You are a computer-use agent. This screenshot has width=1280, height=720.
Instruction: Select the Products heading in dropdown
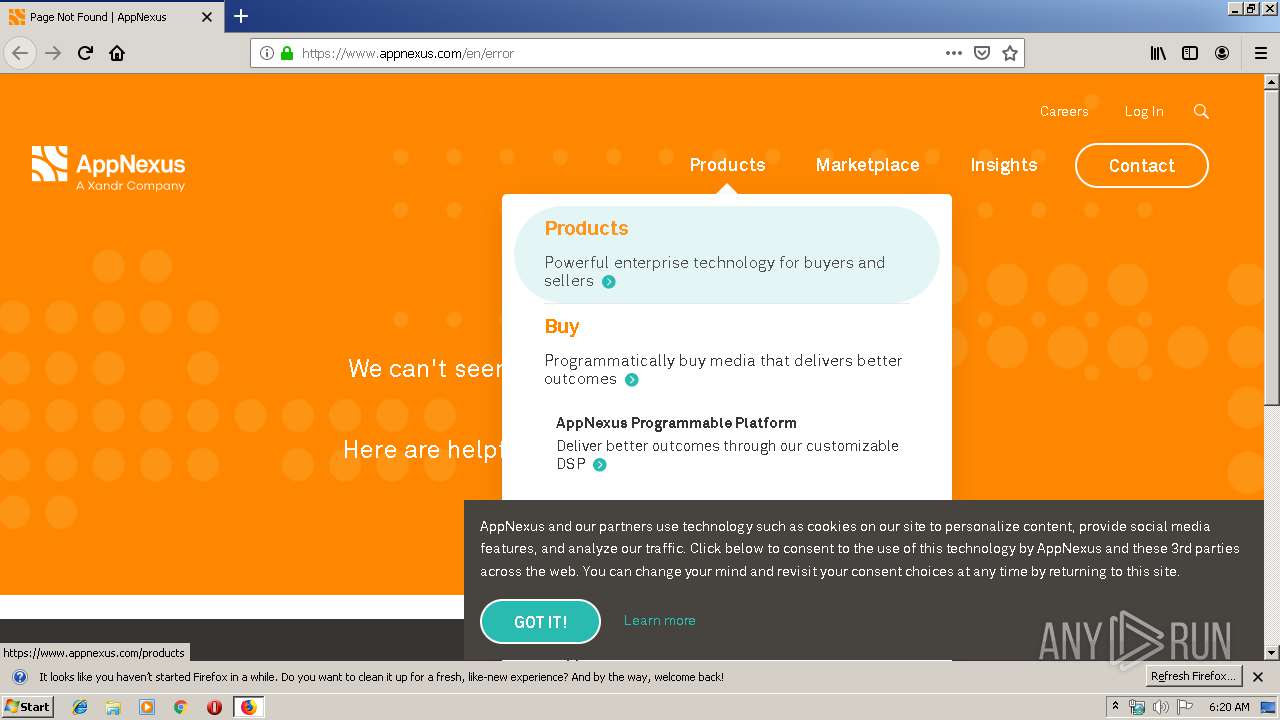click(586, 228)
